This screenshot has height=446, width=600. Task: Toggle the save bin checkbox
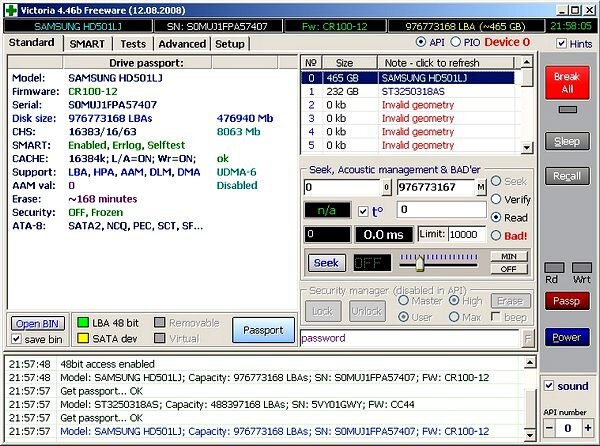pos(16,339)
